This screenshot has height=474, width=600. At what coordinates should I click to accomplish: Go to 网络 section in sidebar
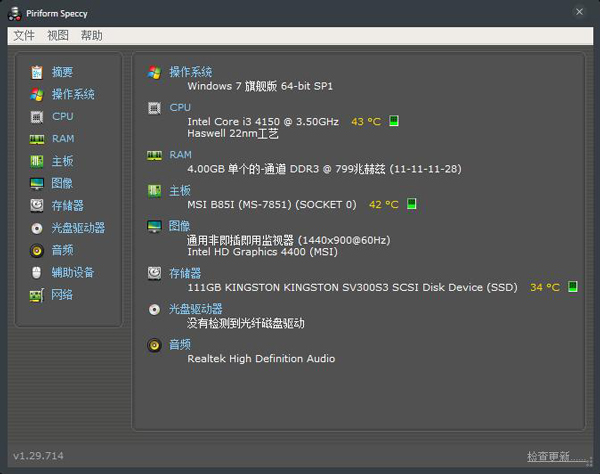pyautogui.click(x=62, y=295)
